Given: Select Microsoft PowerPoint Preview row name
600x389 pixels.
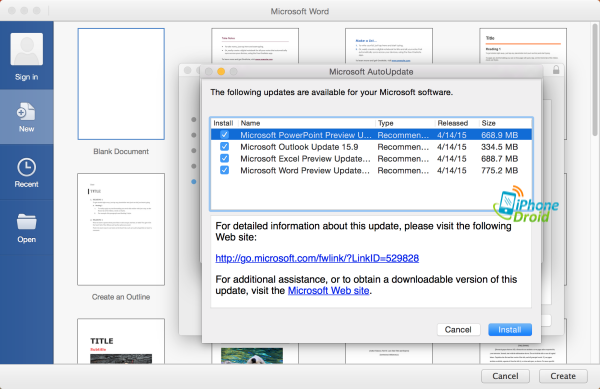Looking at the screenshot, I should 306,135.
